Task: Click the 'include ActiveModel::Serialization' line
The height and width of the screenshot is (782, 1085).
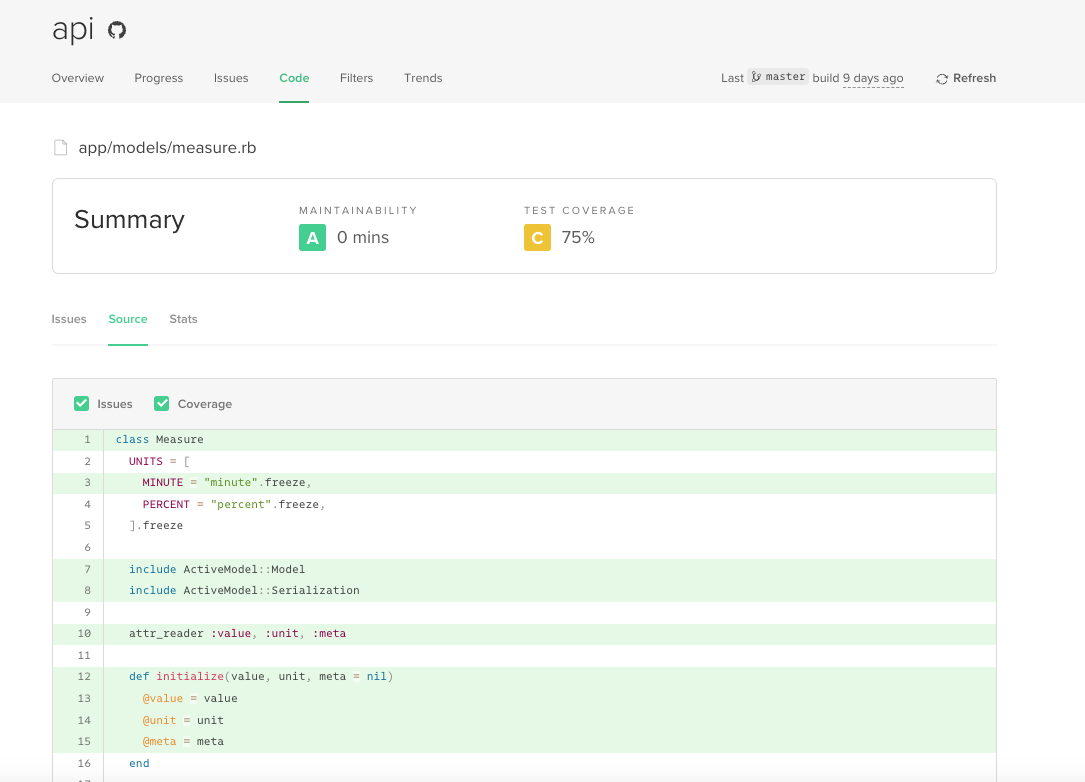Action: [x=244, y=590]
